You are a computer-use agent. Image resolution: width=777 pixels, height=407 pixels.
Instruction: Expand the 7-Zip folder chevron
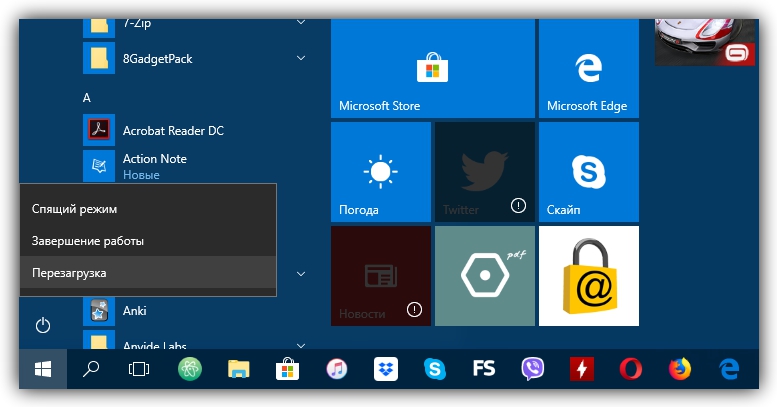[x=300, y=22]
